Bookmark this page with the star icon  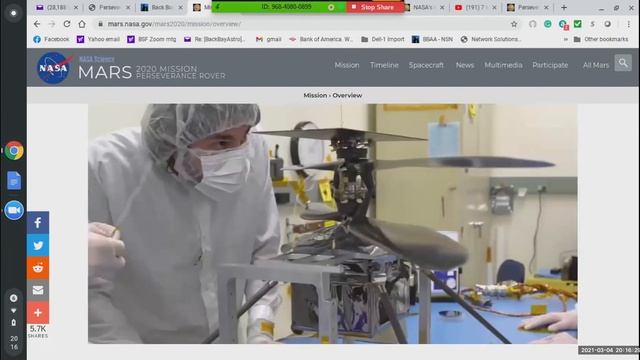coord(514,24)
